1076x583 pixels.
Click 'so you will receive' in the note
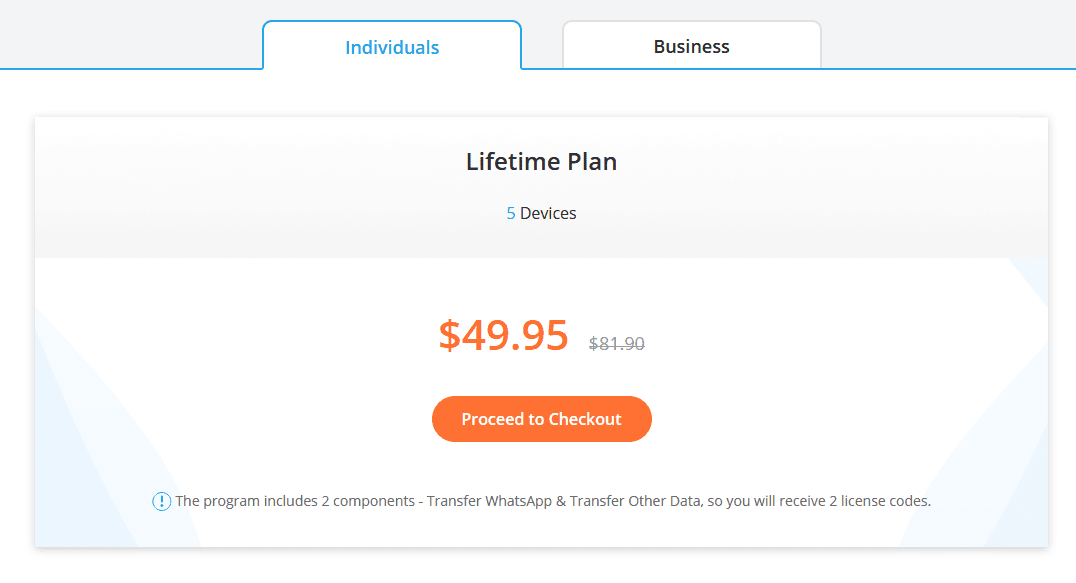pyautogui.click(x=765, y=501)
